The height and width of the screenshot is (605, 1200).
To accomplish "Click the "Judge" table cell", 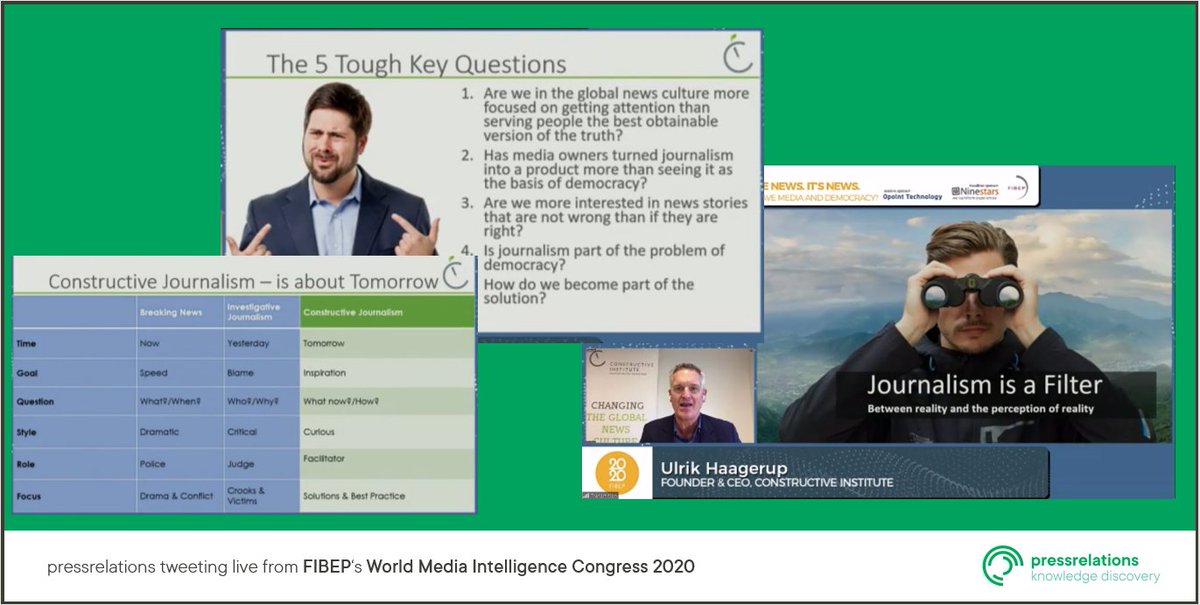I will click(261, 464).
